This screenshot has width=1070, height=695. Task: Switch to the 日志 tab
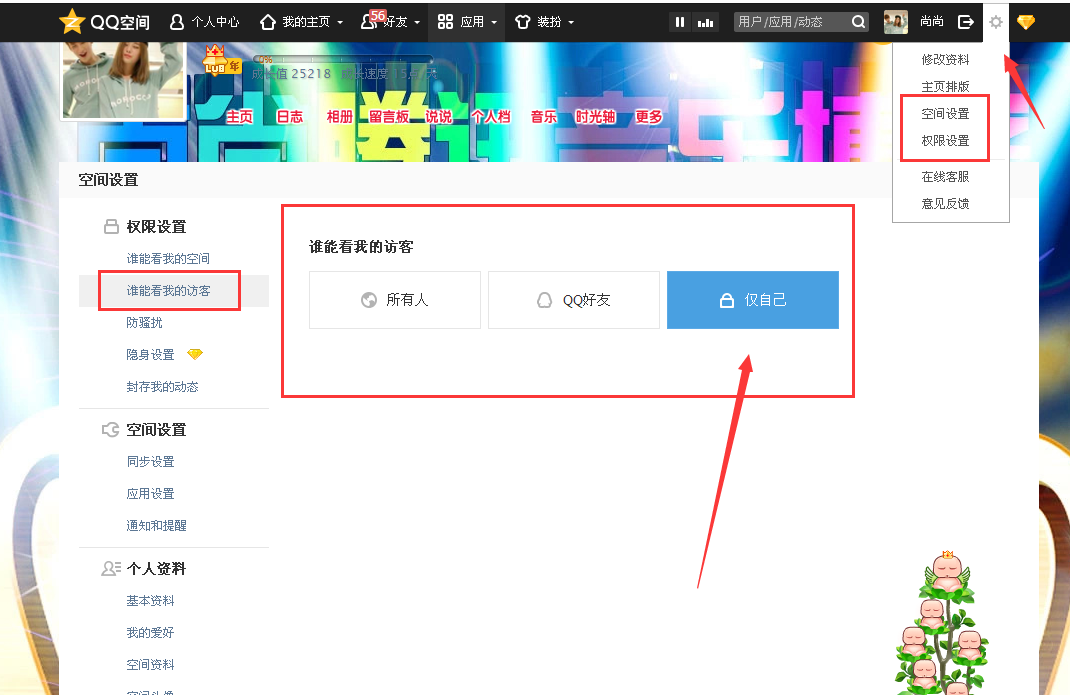click(289, 117)
